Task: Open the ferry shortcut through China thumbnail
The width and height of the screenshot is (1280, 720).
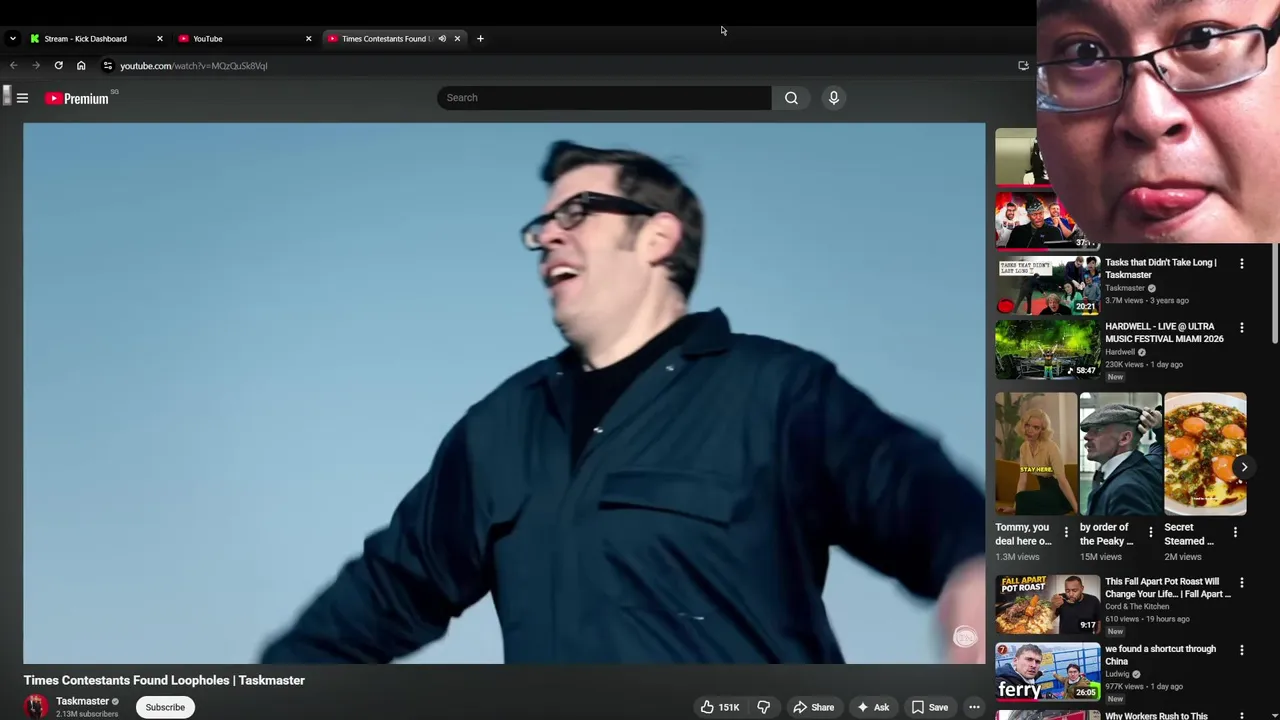Action: [1047, 671]
